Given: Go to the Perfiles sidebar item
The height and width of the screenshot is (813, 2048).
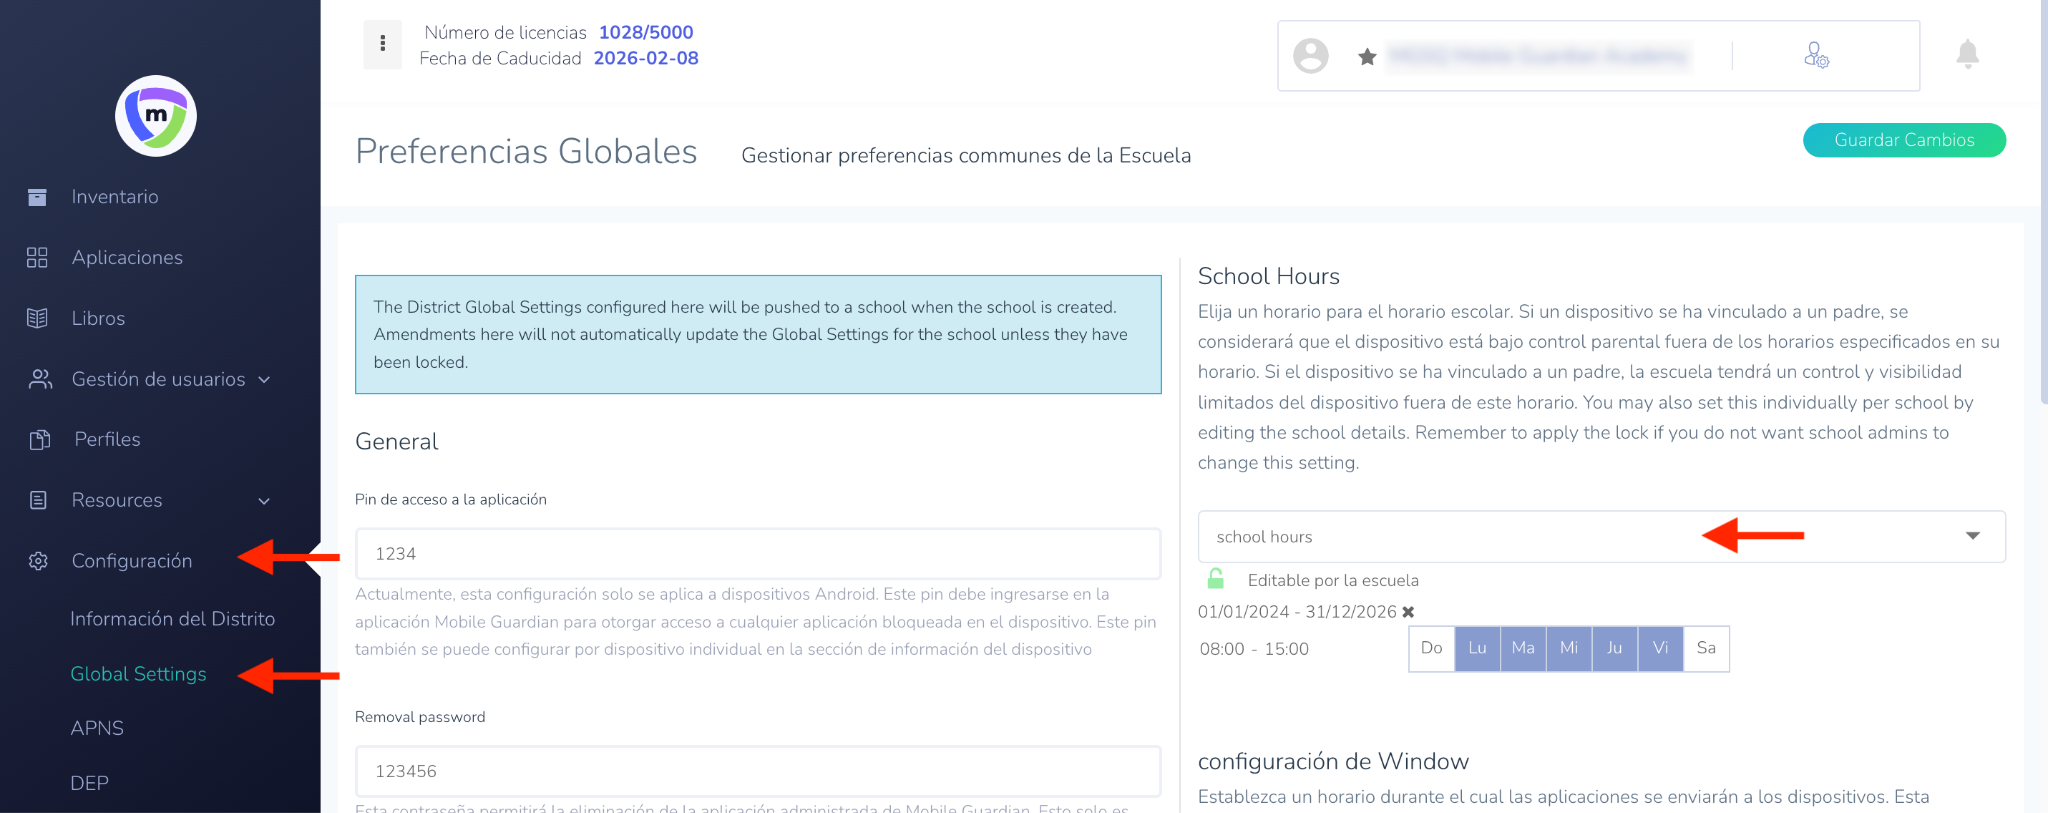Looking at the screenshot, I should 107,439.
